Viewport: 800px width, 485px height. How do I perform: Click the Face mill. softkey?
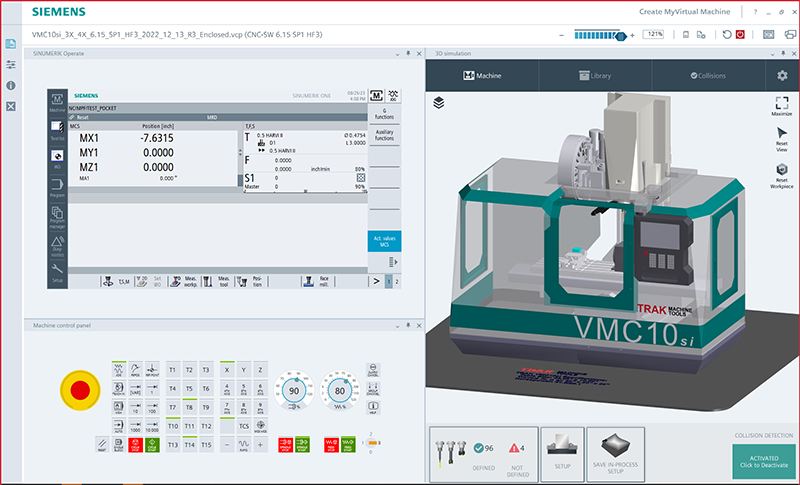317,282
